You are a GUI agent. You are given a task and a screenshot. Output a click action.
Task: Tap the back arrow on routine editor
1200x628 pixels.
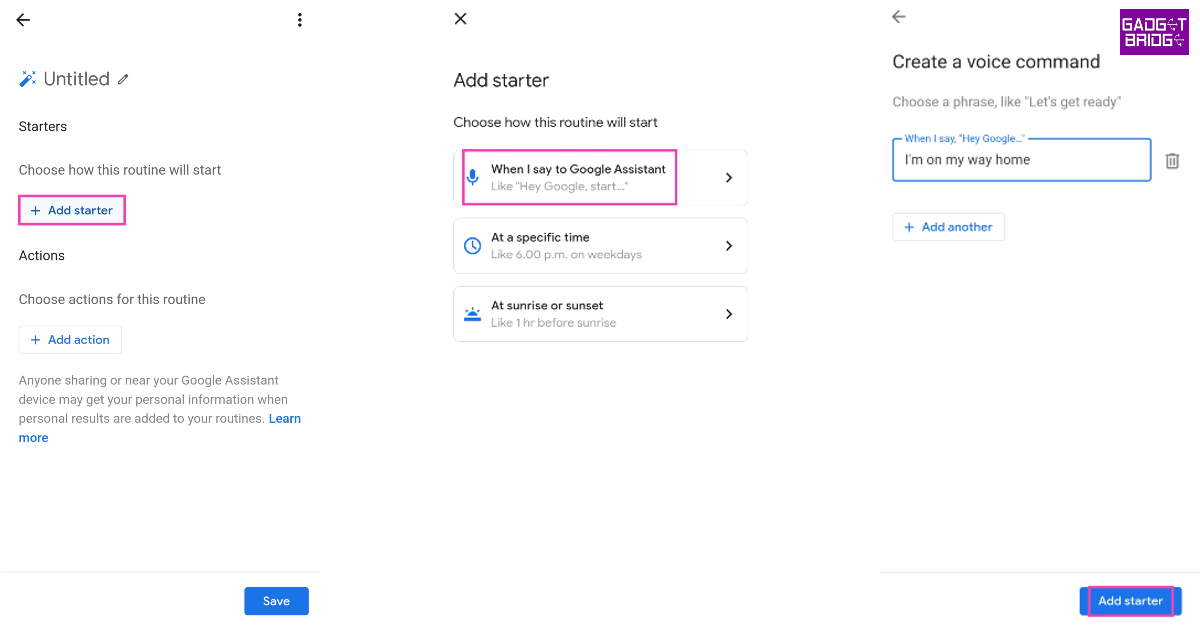pos(23,20)
